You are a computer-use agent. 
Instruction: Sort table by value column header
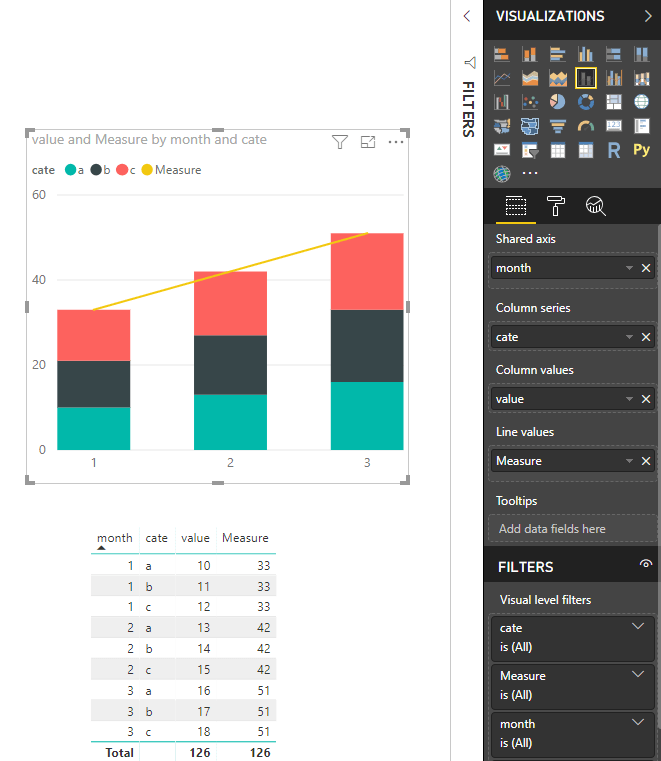196,538
